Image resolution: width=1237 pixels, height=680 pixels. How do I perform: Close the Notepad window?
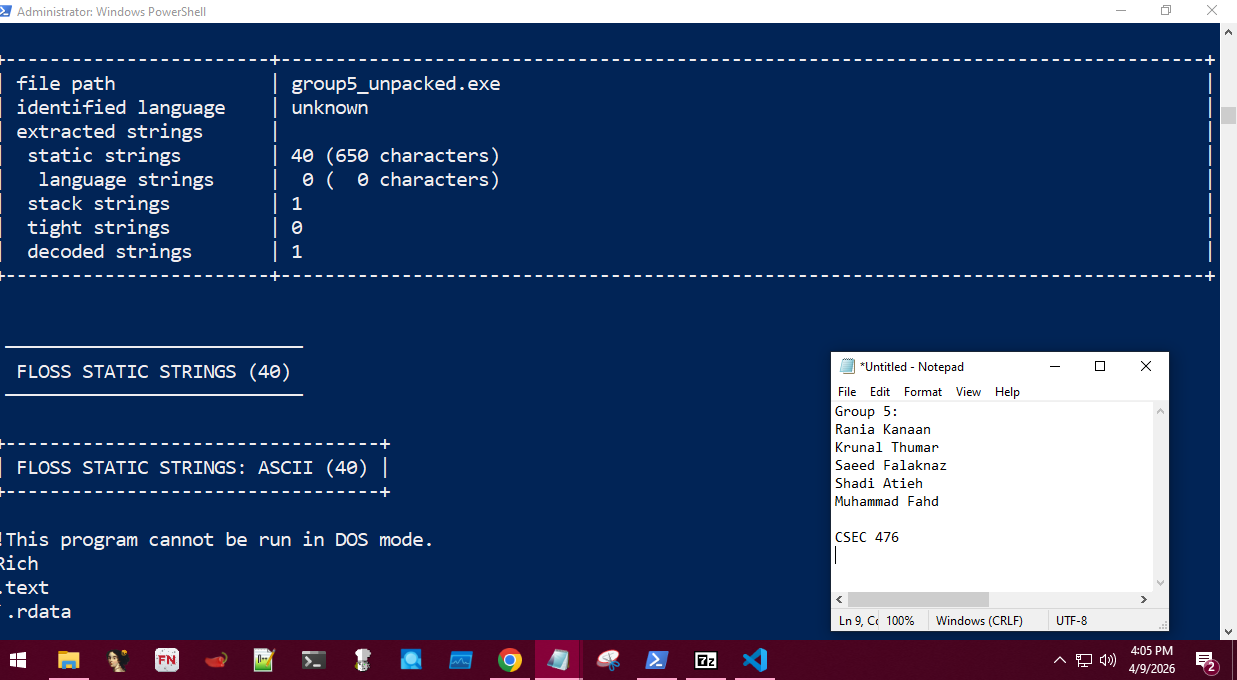[x=1146, y=366]
